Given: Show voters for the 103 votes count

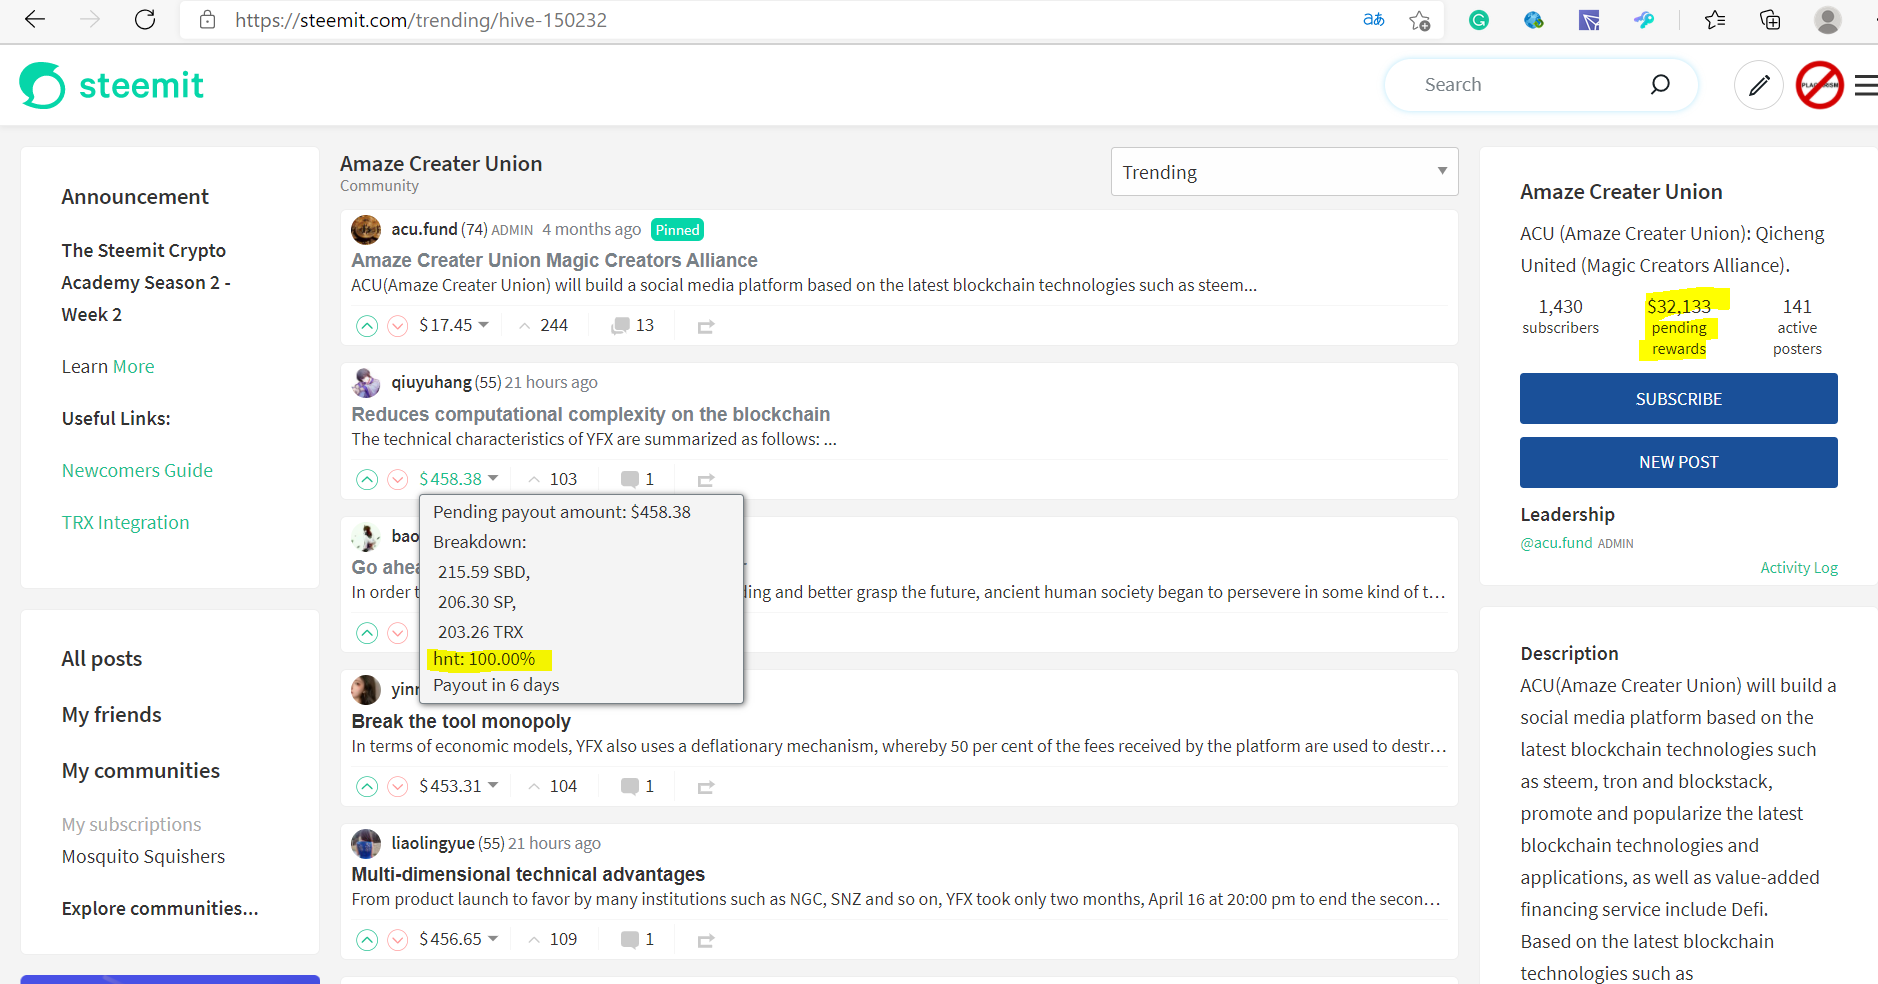Looking at the screenshot, I should point(553,479).
